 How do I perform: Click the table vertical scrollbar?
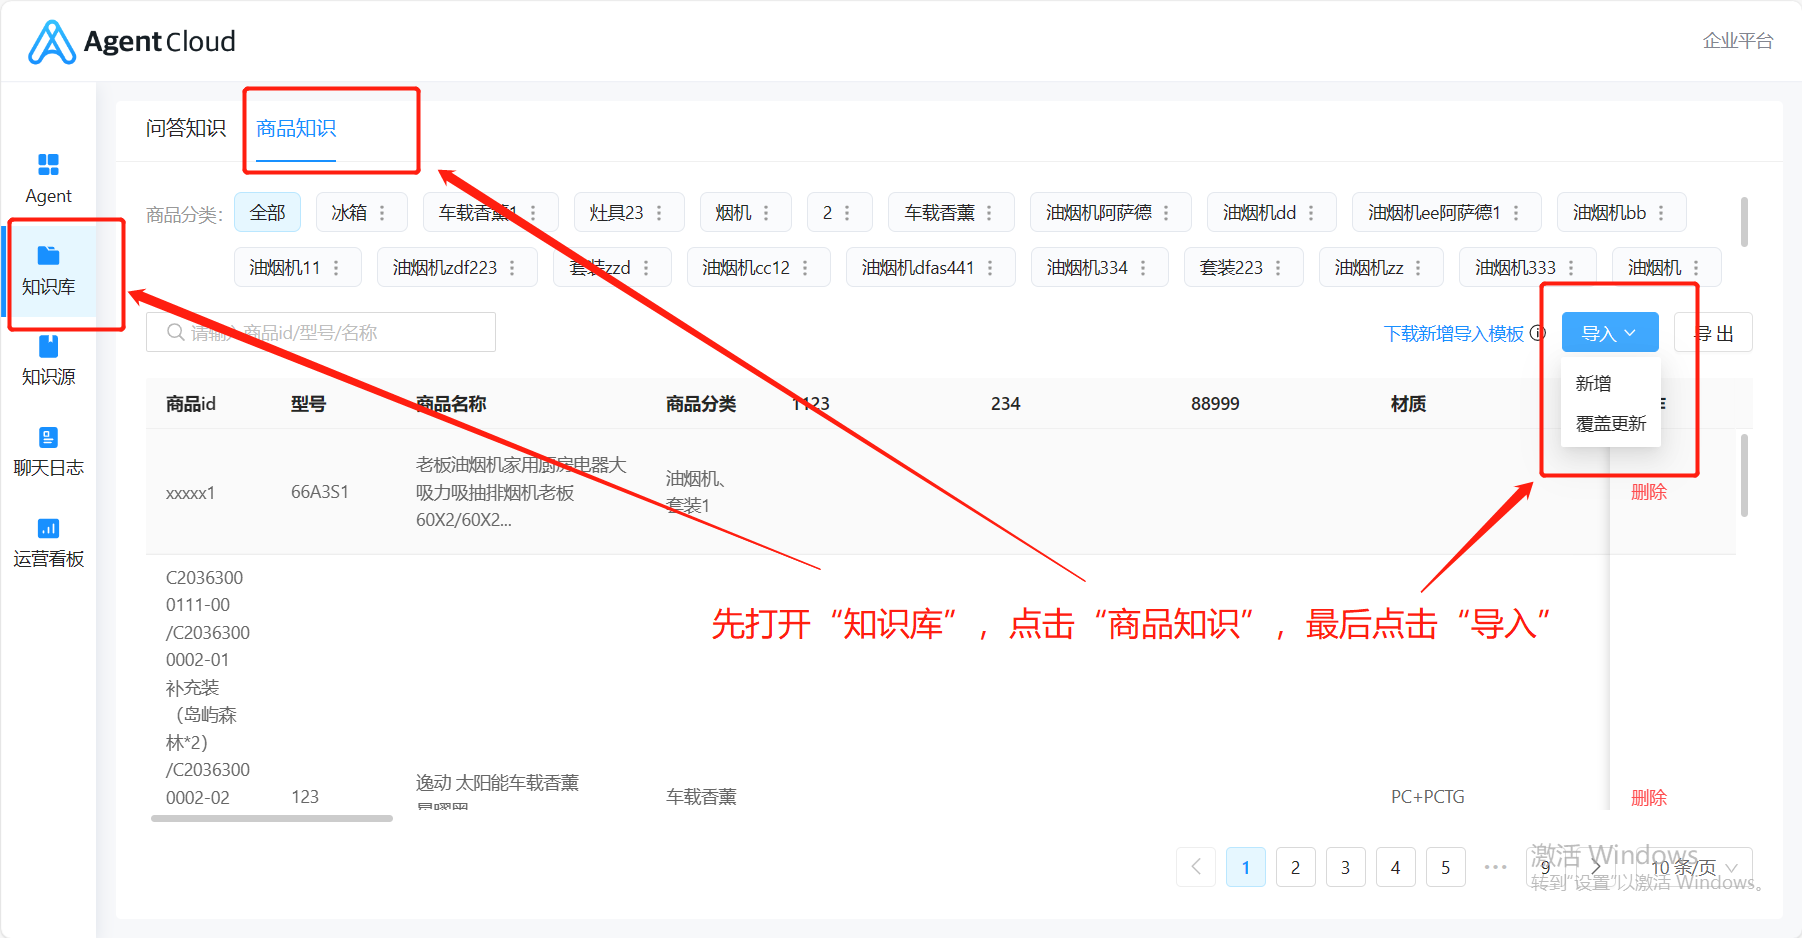(x=1744, y=475)
